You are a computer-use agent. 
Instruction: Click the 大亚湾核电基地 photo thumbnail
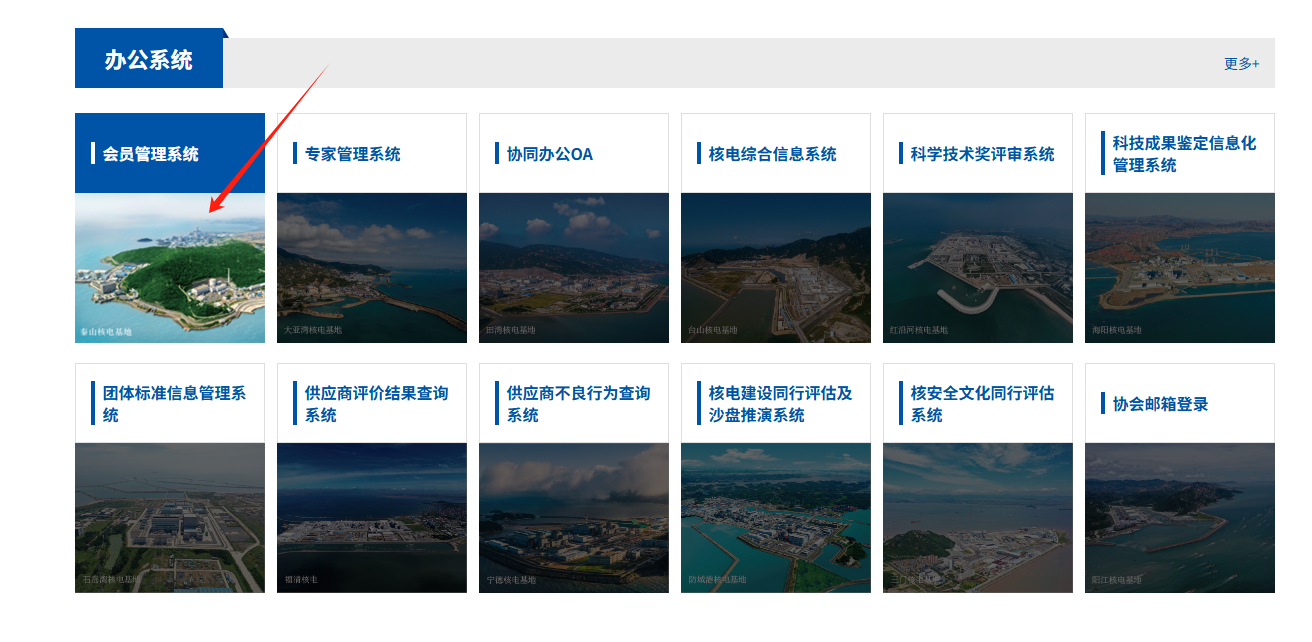coord(372,268)
